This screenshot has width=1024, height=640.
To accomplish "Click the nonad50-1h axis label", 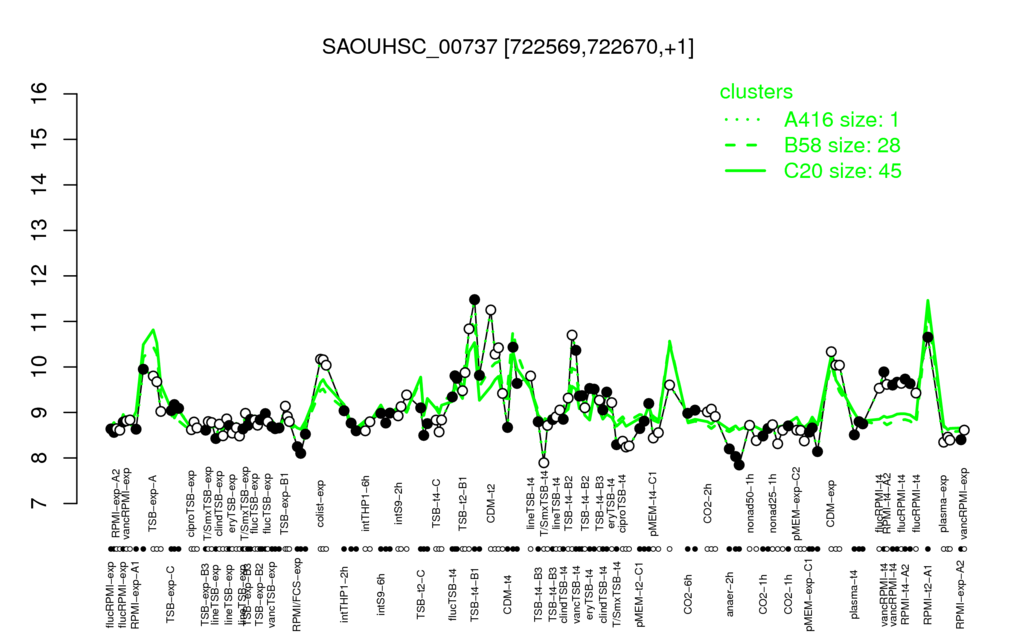I will (750, 504).
